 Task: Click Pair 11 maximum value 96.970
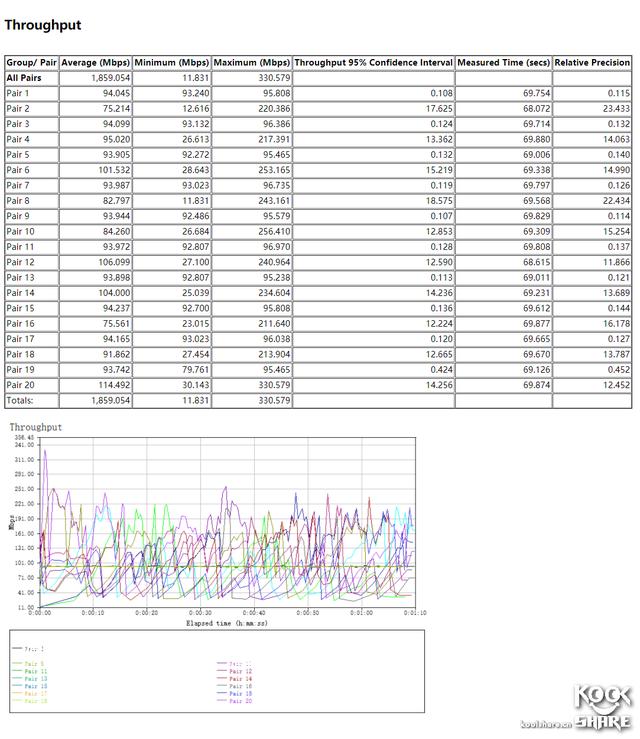click(x=277, y=247)
